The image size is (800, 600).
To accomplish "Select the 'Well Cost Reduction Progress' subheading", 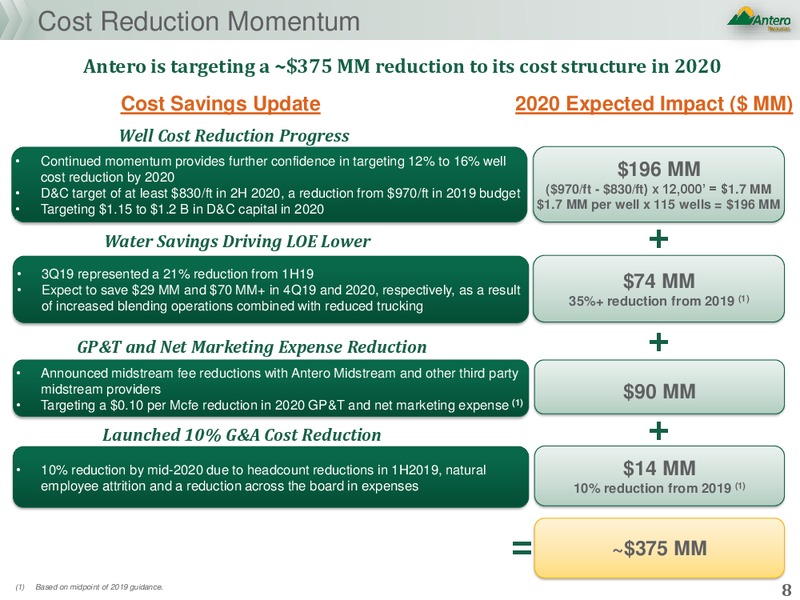I will tap(234, 136).
